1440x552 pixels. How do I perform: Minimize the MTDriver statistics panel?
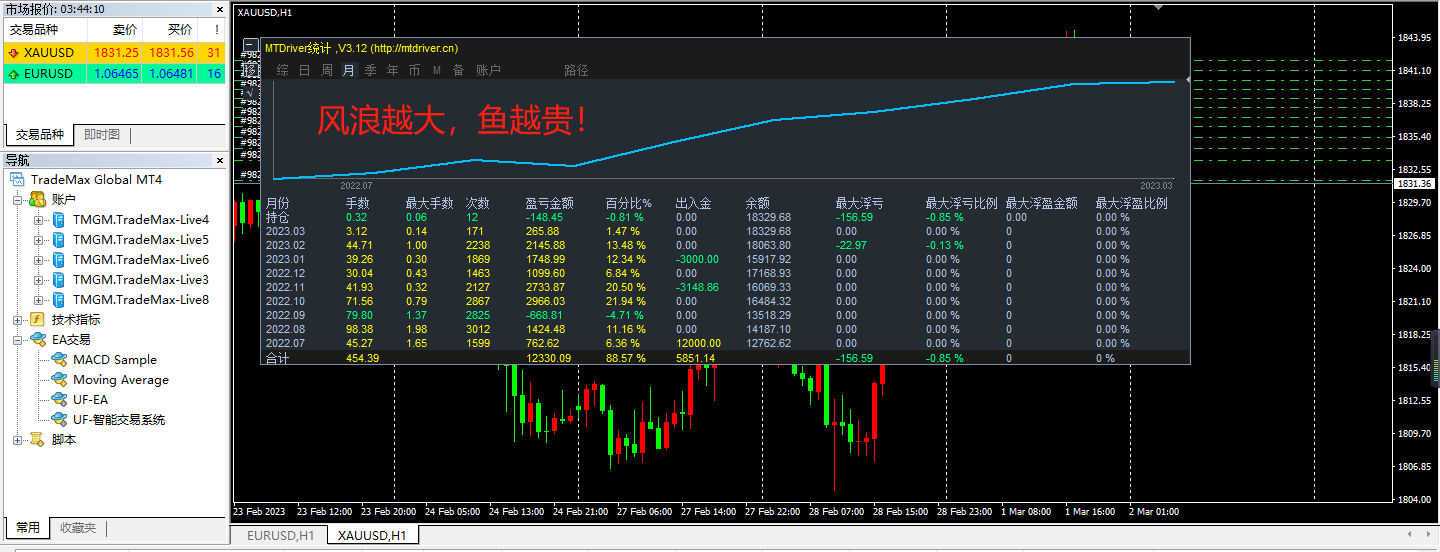point(251,45)
